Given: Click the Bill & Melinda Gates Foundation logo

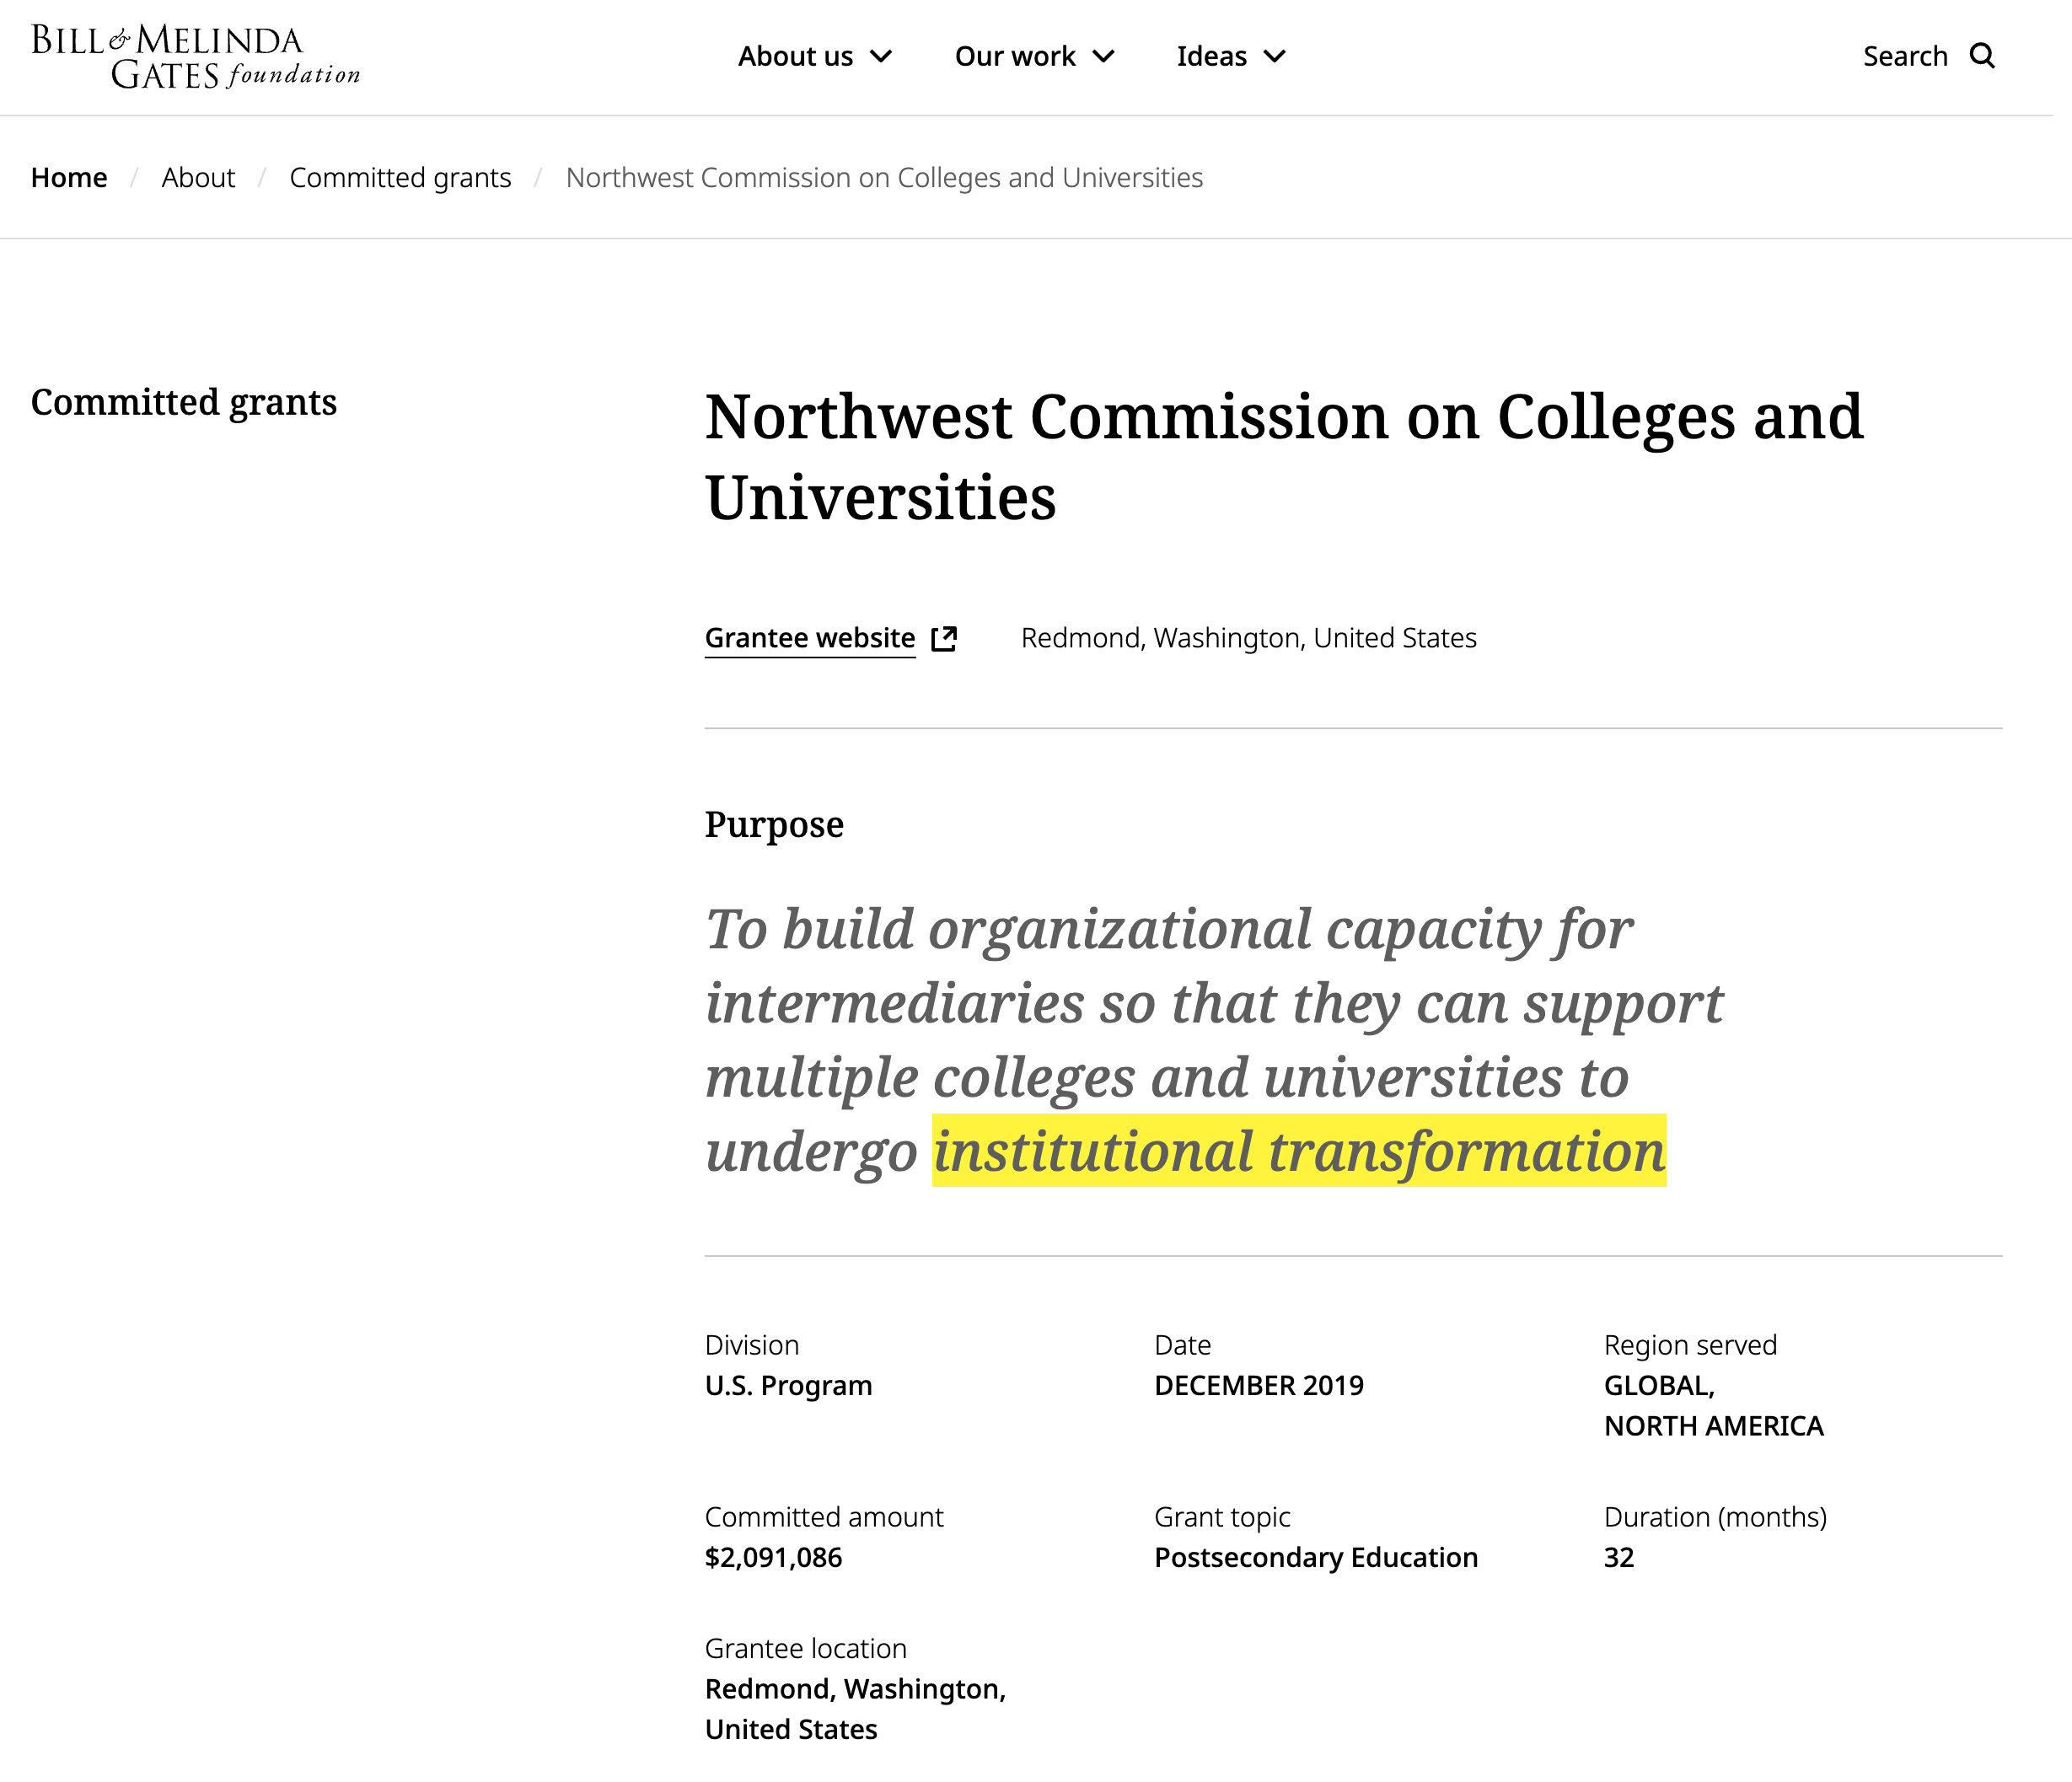Looking at the screenshot, I should click(x=195, y=57).
